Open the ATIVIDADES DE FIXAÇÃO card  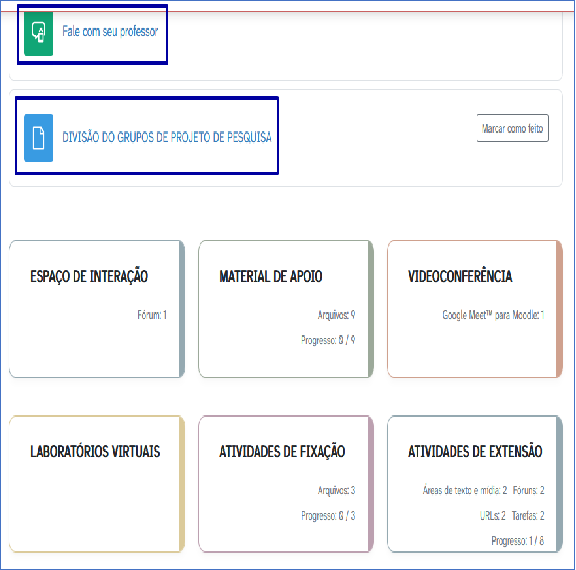pos(286,484)
